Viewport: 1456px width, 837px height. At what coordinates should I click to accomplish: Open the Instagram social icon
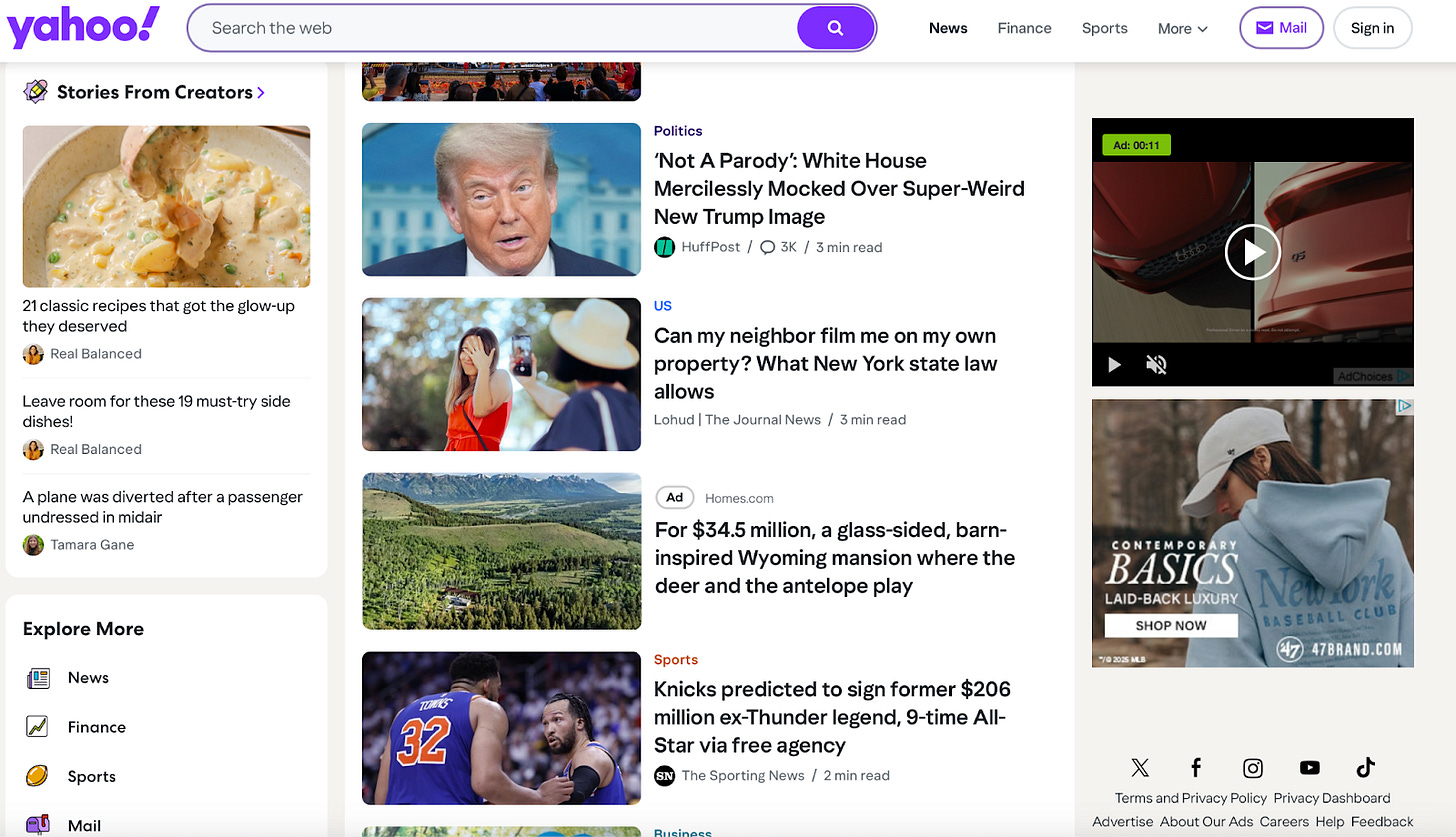pos(1253,768)
